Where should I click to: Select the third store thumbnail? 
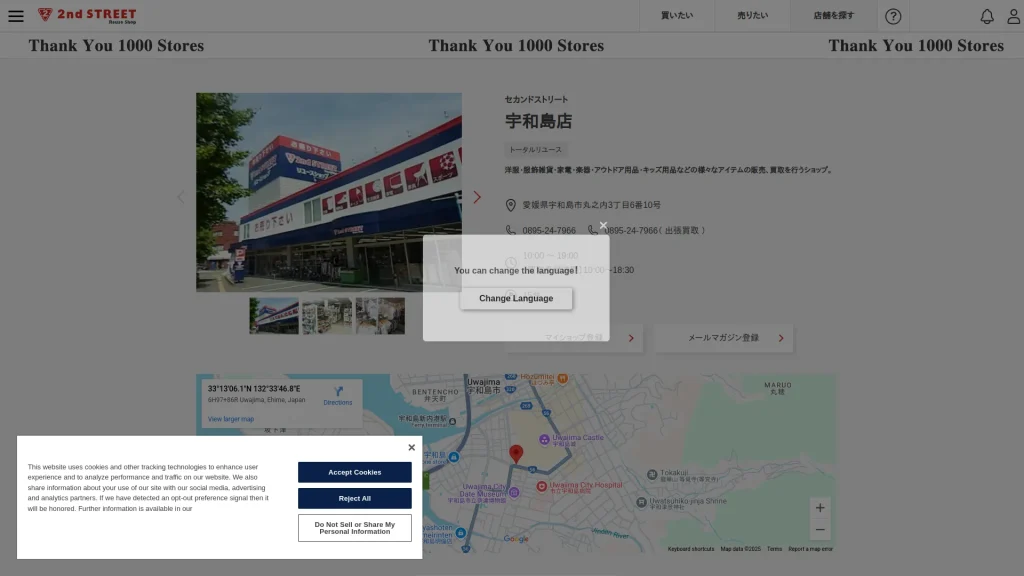380,316
